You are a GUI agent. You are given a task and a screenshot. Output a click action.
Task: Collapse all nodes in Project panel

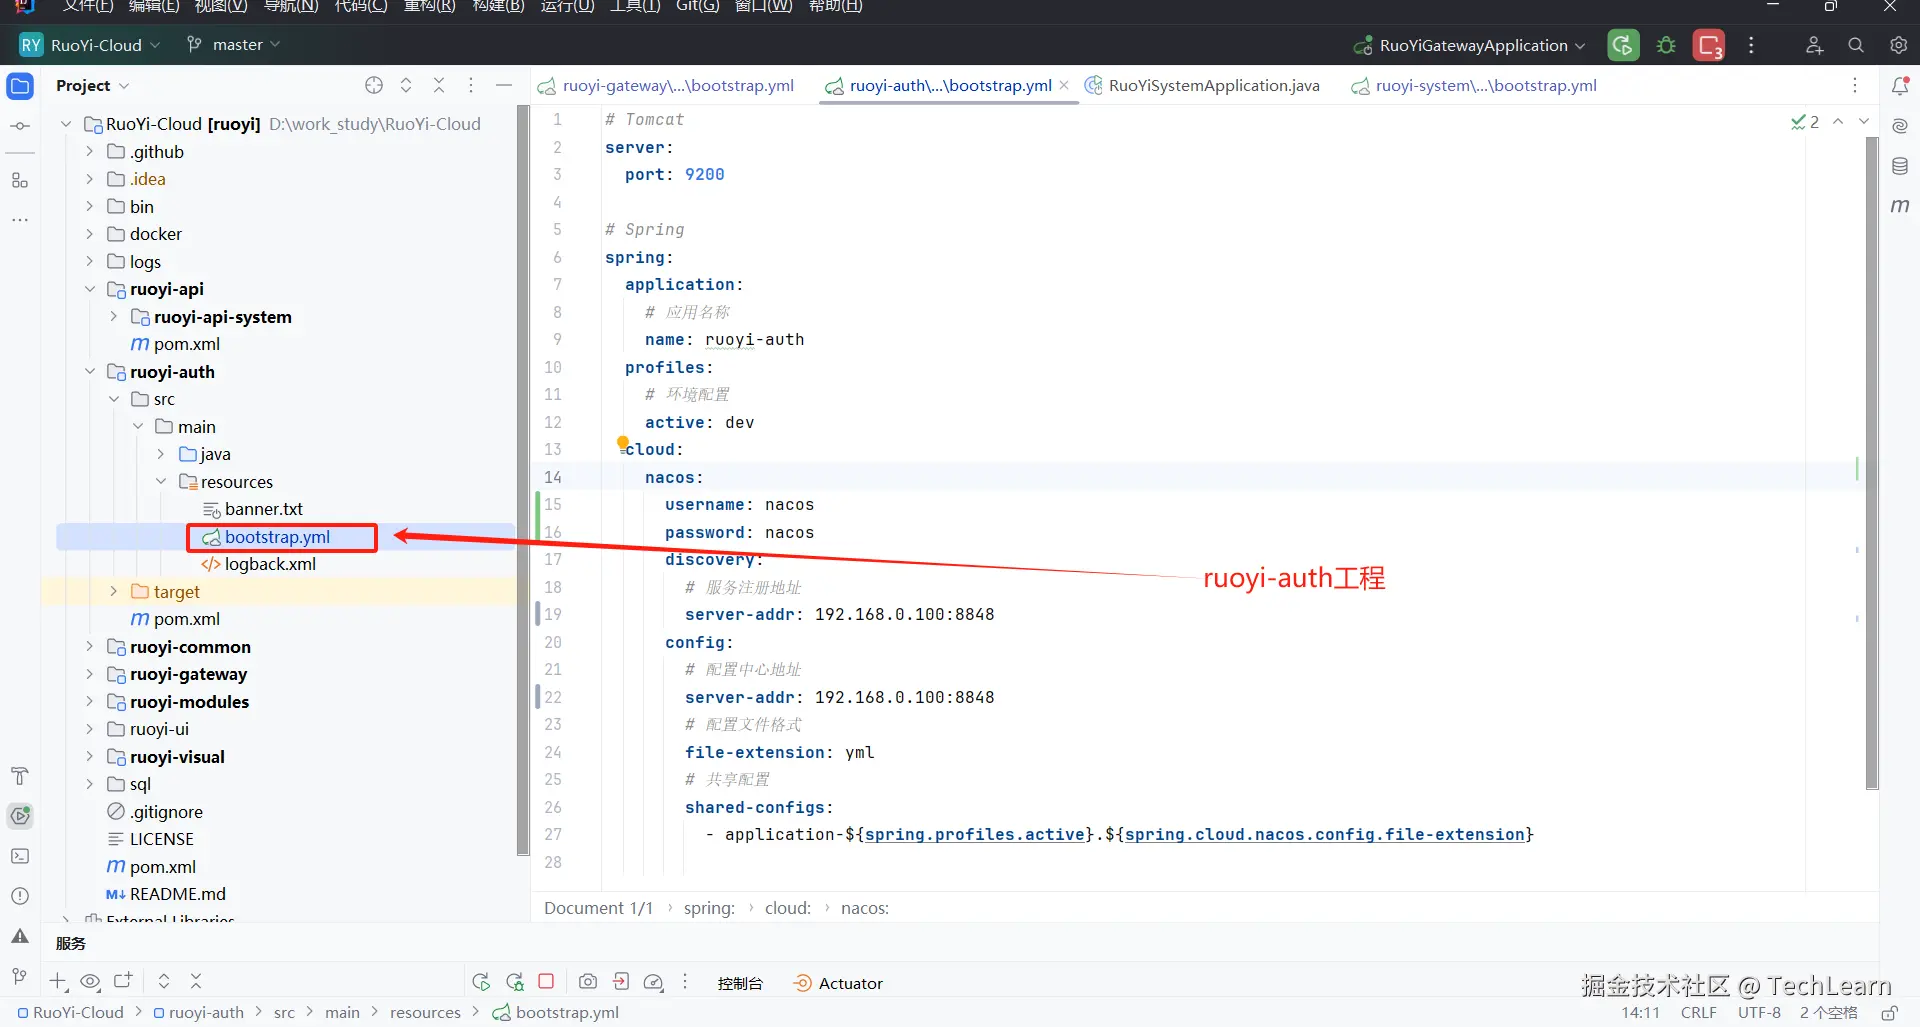click(x=439, y=85)
